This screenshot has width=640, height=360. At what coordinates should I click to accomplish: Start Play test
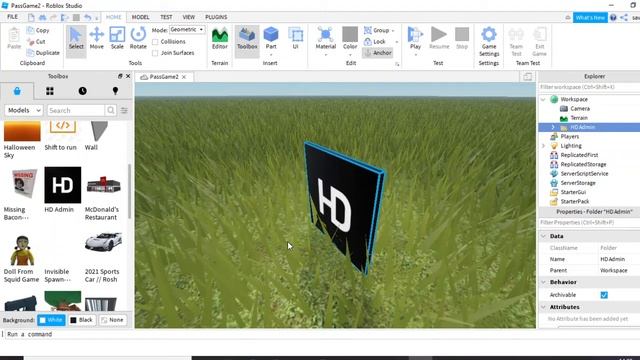tap(416, 38)
